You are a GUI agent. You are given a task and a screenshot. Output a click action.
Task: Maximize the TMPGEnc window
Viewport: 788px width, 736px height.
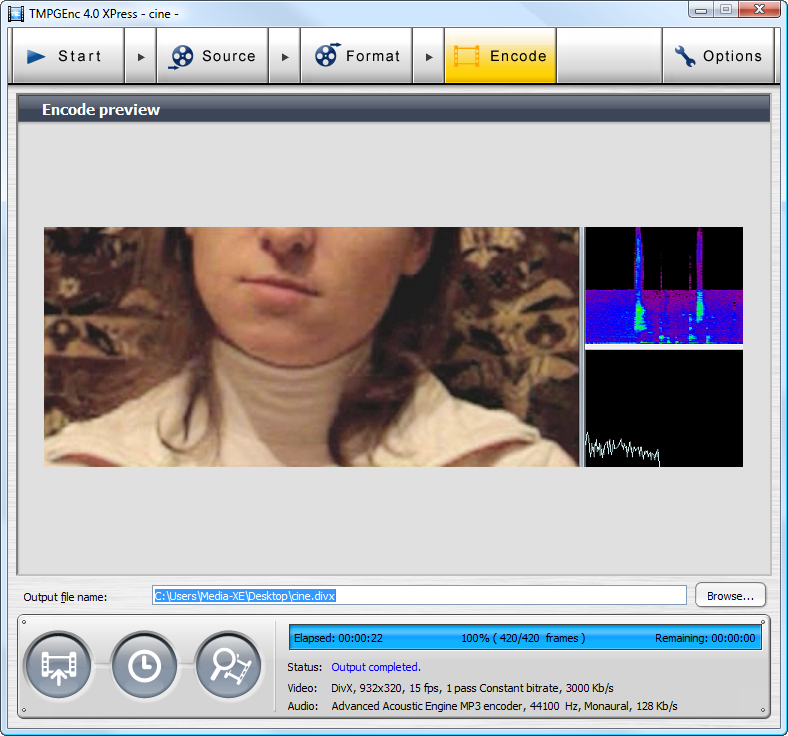(726, 10)
